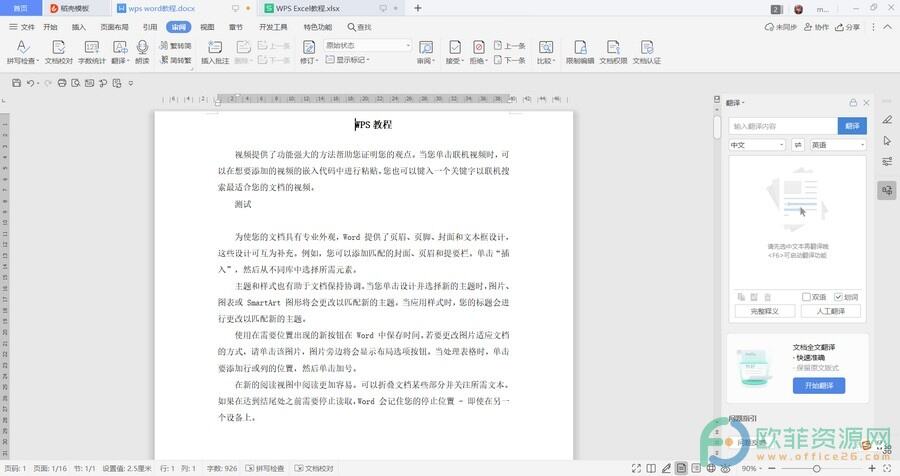Undo the last action
This screenshot has width=900, height=476.
30,83
